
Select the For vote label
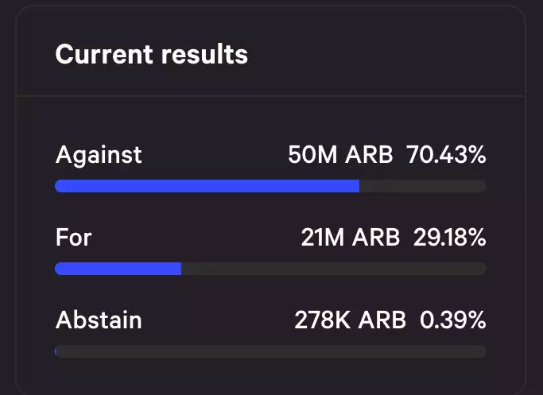coord(73,237)
